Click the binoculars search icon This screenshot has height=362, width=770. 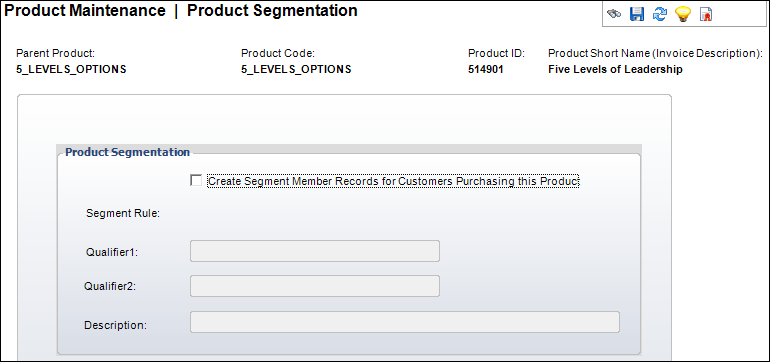614,14
